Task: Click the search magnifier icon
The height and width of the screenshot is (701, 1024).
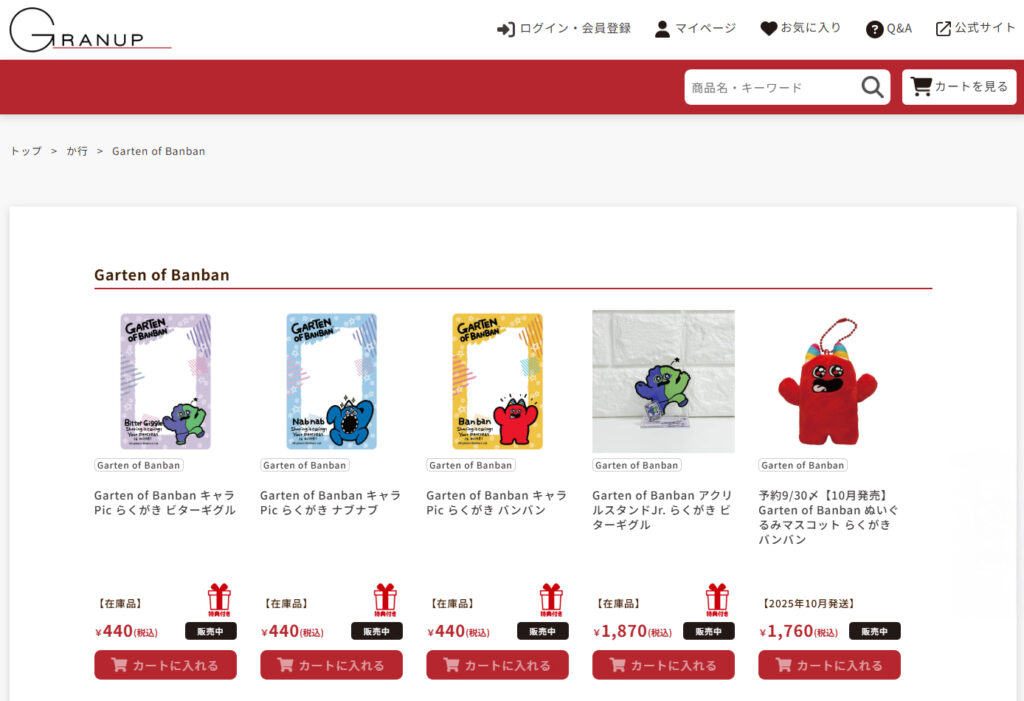Action: pyautogui.click(x=872, y=87)
